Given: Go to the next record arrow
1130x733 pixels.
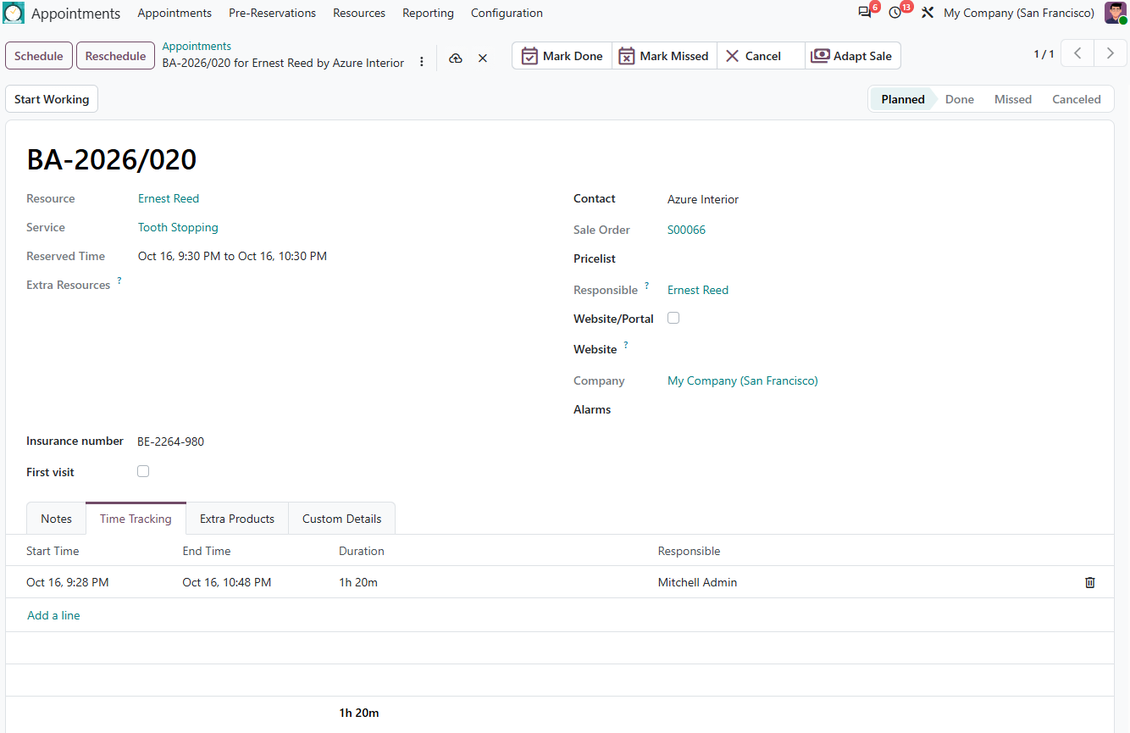Looking at the screenshot, I should pos(1110,53).
